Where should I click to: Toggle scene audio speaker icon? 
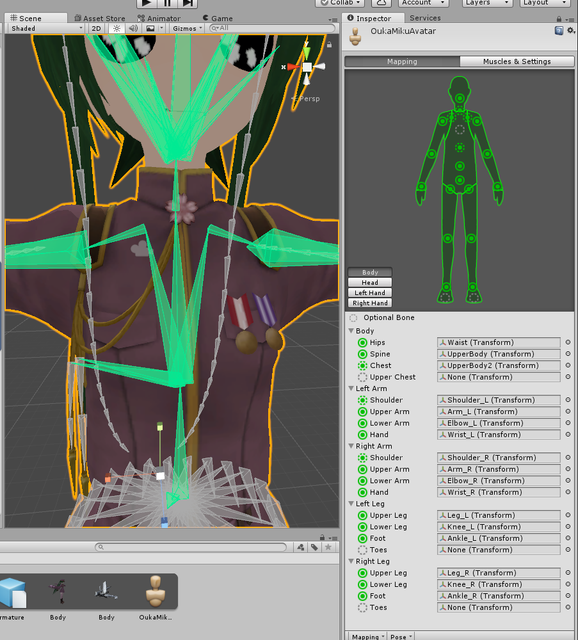pos(133,29)
